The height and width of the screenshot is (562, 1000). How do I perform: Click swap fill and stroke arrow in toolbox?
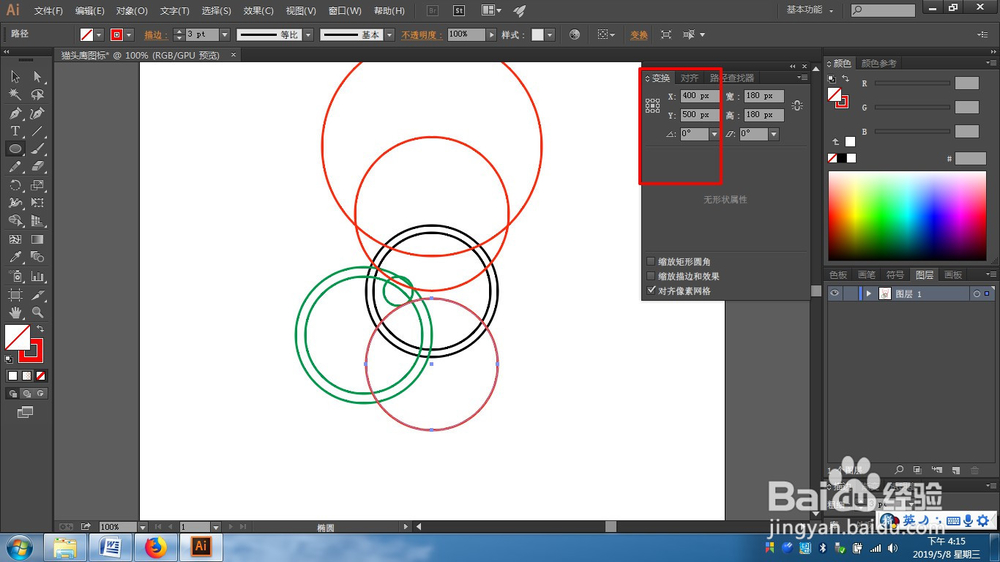[40, 329]
